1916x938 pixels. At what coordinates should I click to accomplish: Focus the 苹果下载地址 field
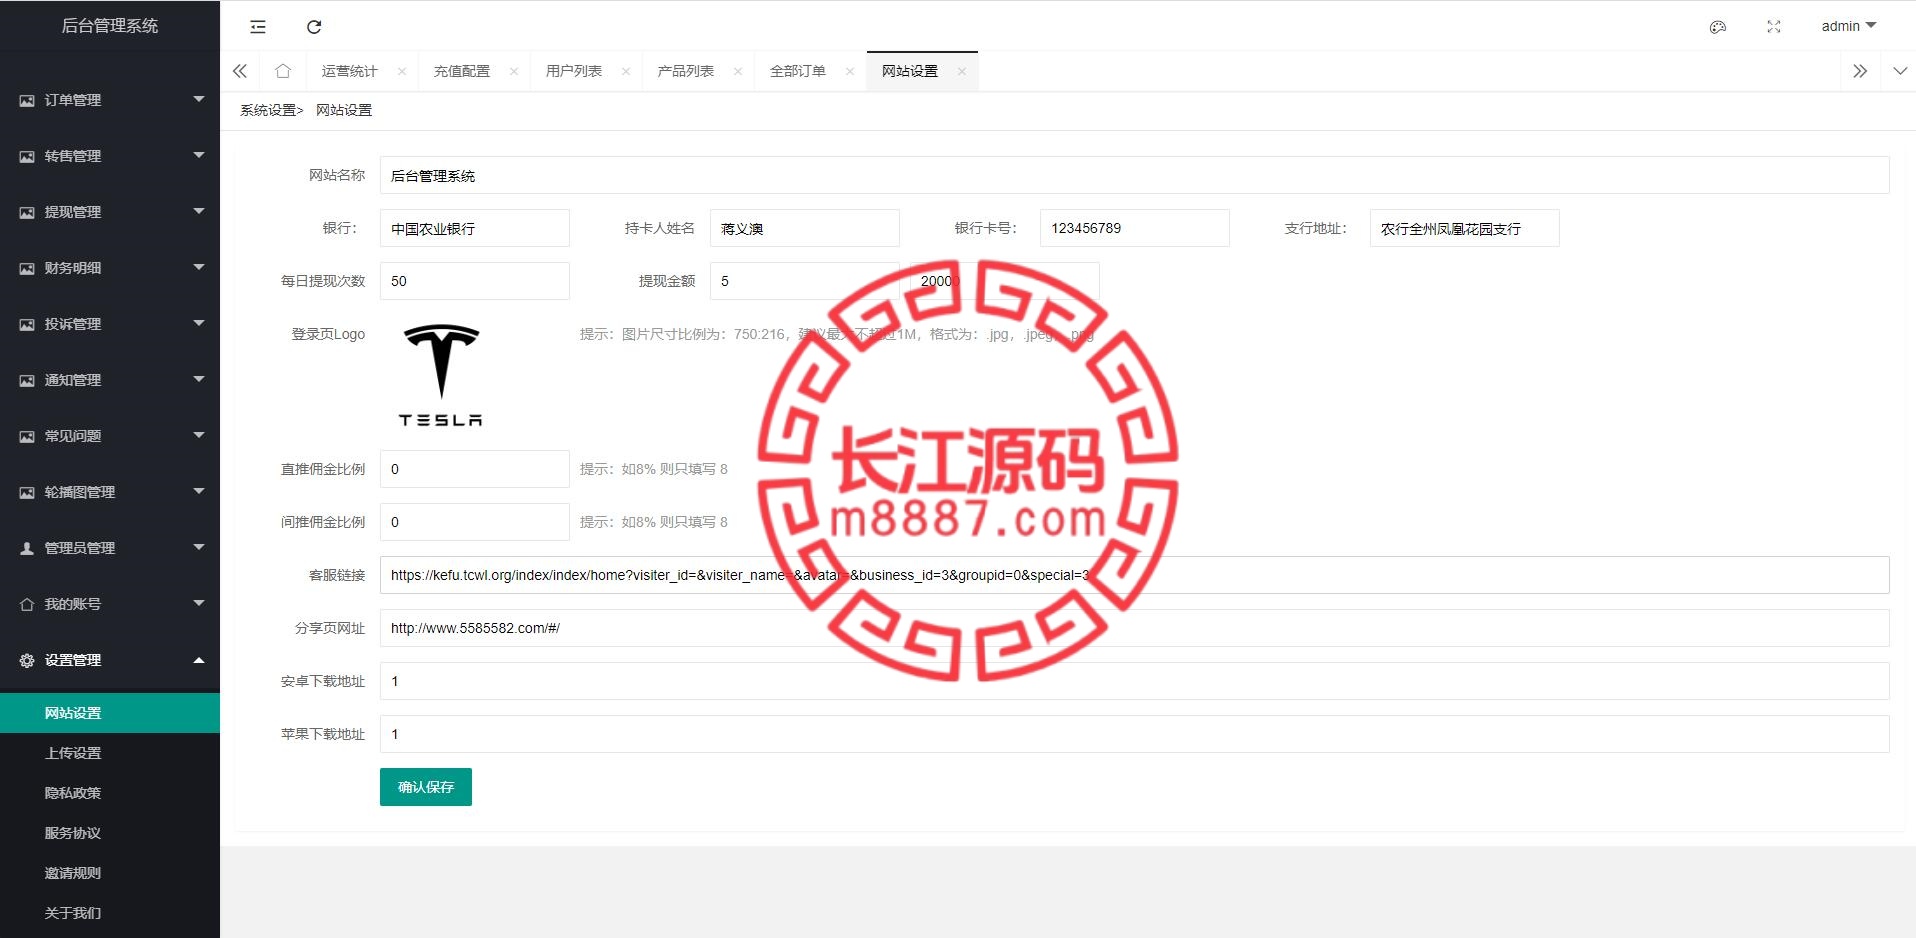(x=1135, y=734)
